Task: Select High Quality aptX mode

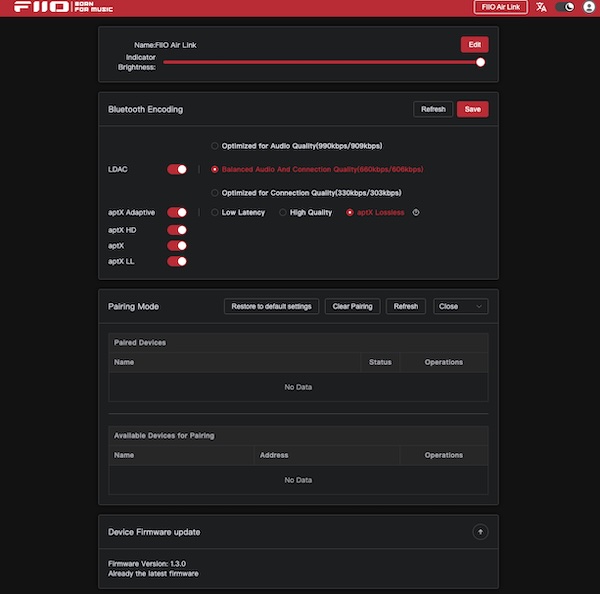Action: 283,212
